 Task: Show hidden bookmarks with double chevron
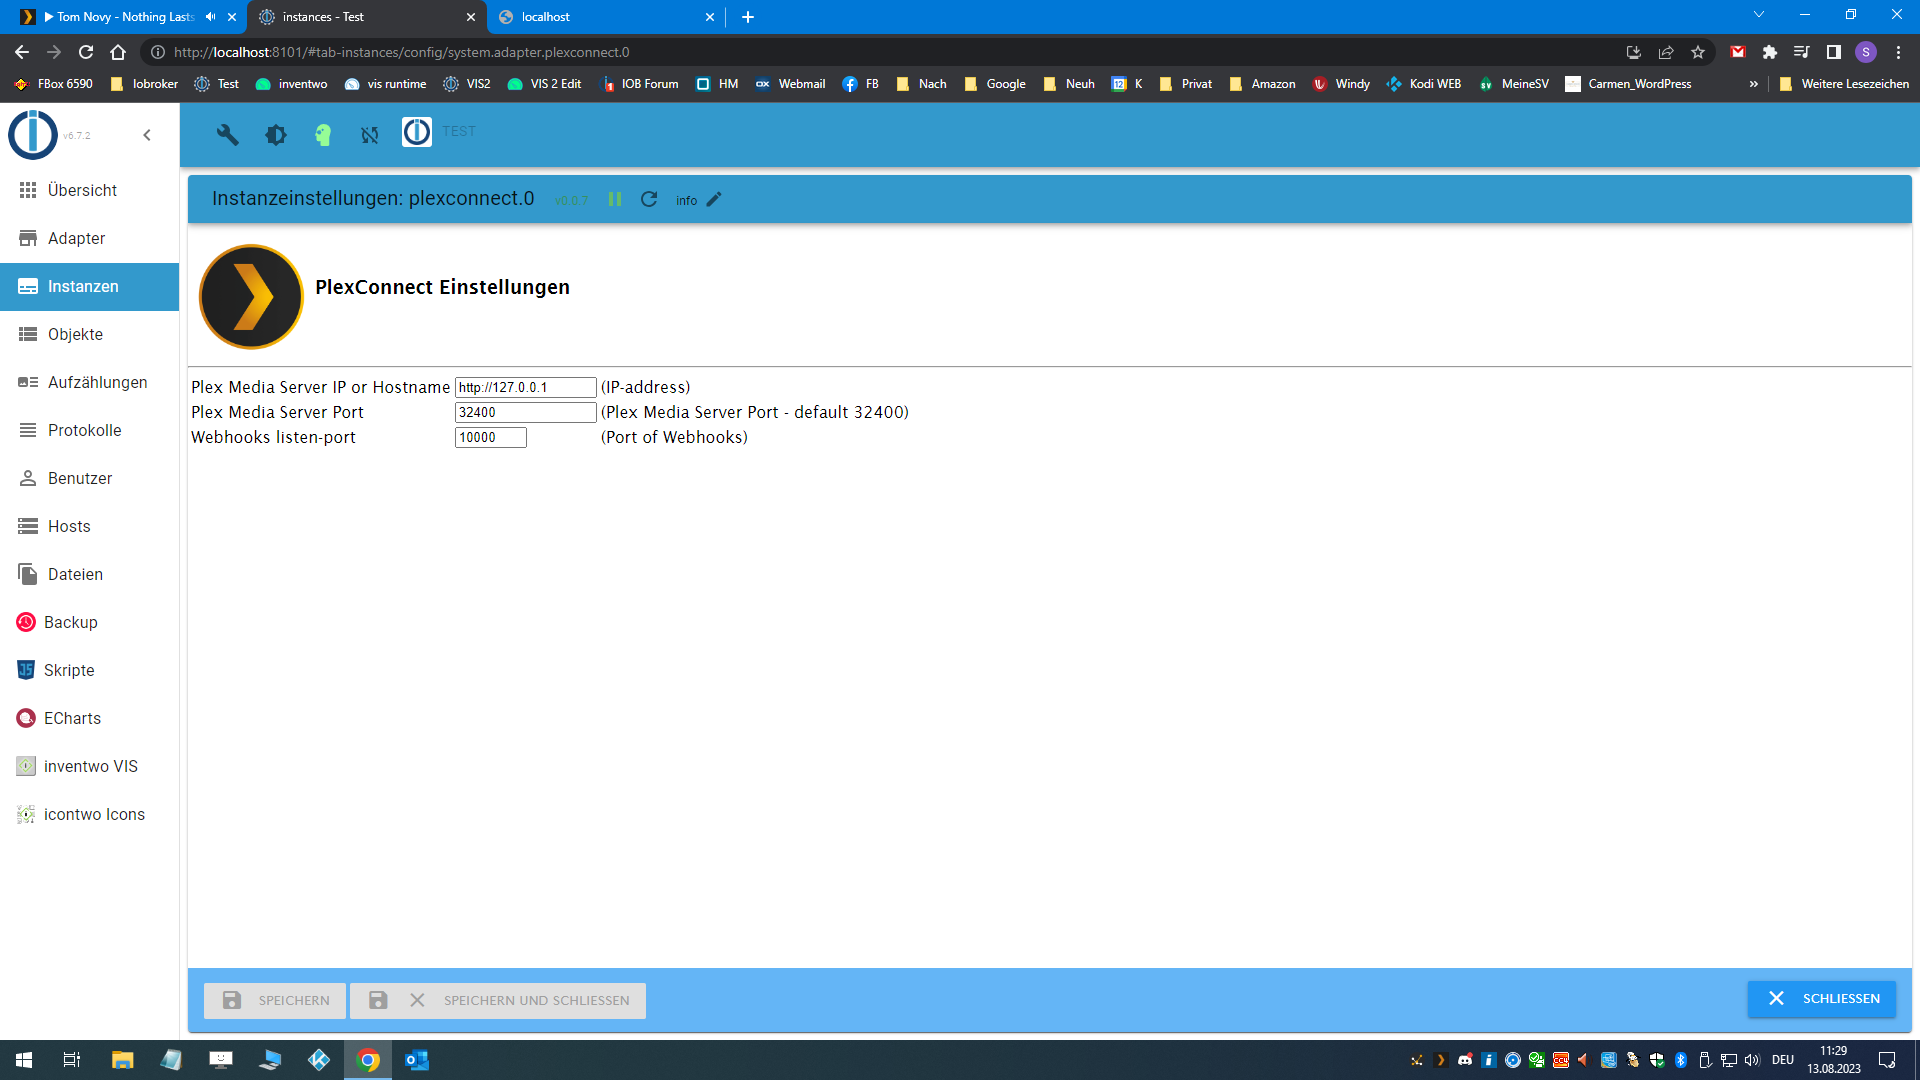pyautogui.click(x=1753, y=84)
